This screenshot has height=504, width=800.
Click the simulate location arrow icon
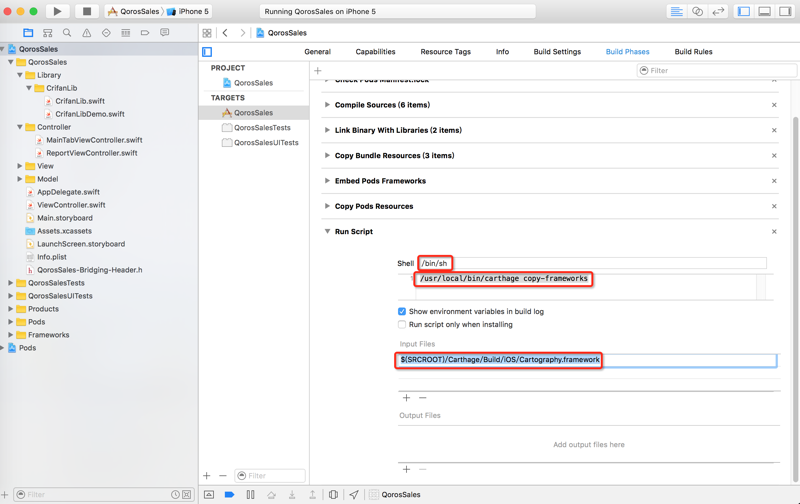click(354, 494)
